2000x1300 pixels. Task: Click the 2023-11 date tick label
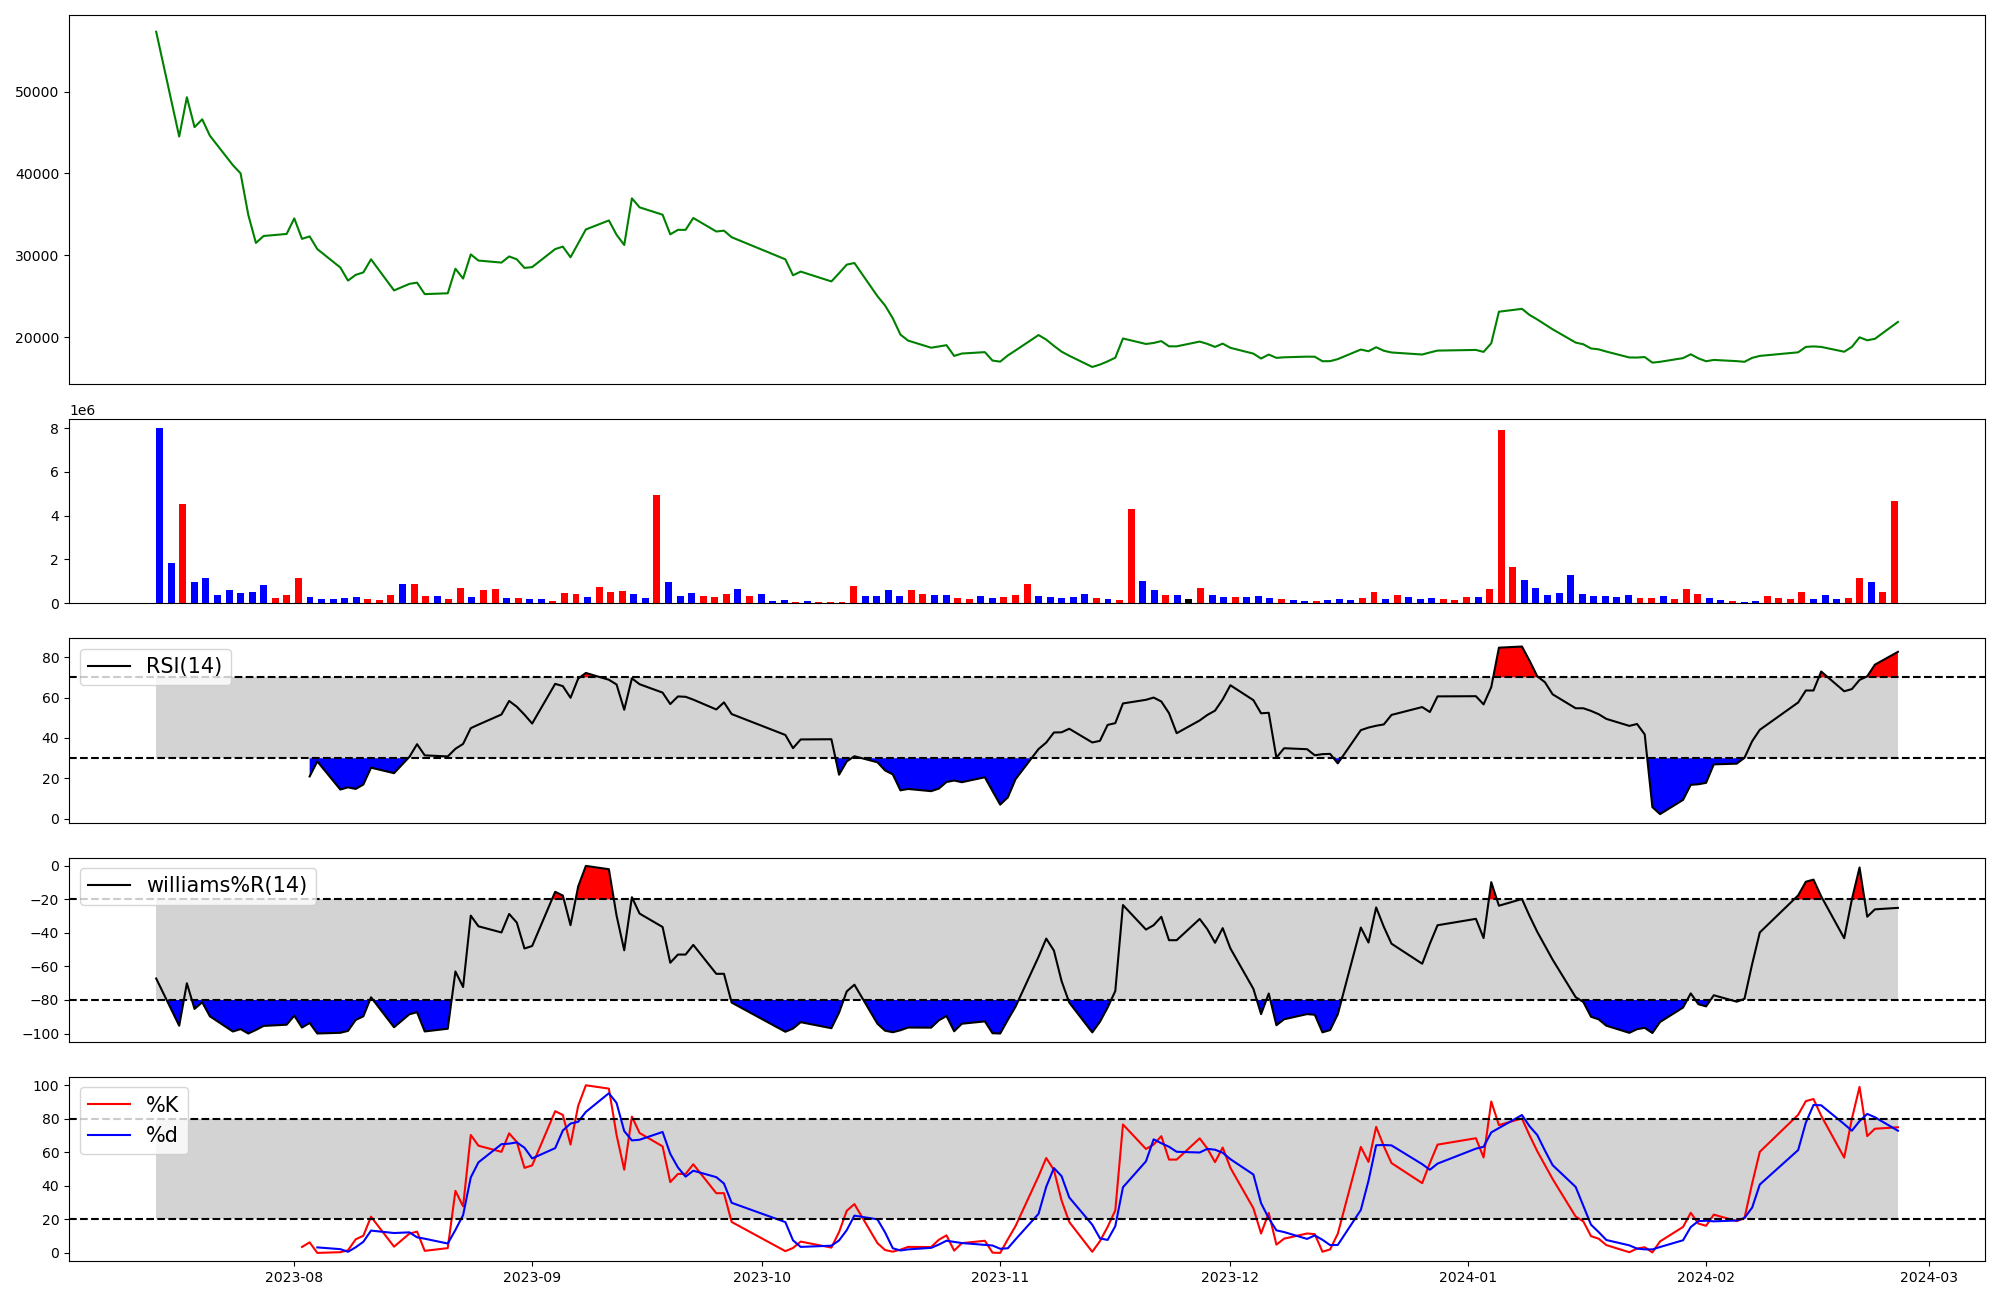coord(1000,1276)
